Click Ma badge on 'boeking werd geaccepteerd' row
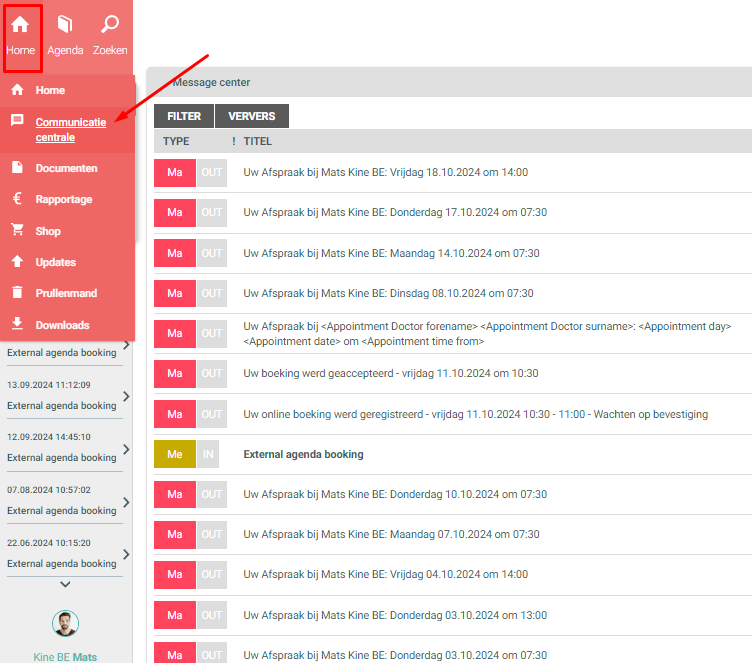 tap(175, 374)
